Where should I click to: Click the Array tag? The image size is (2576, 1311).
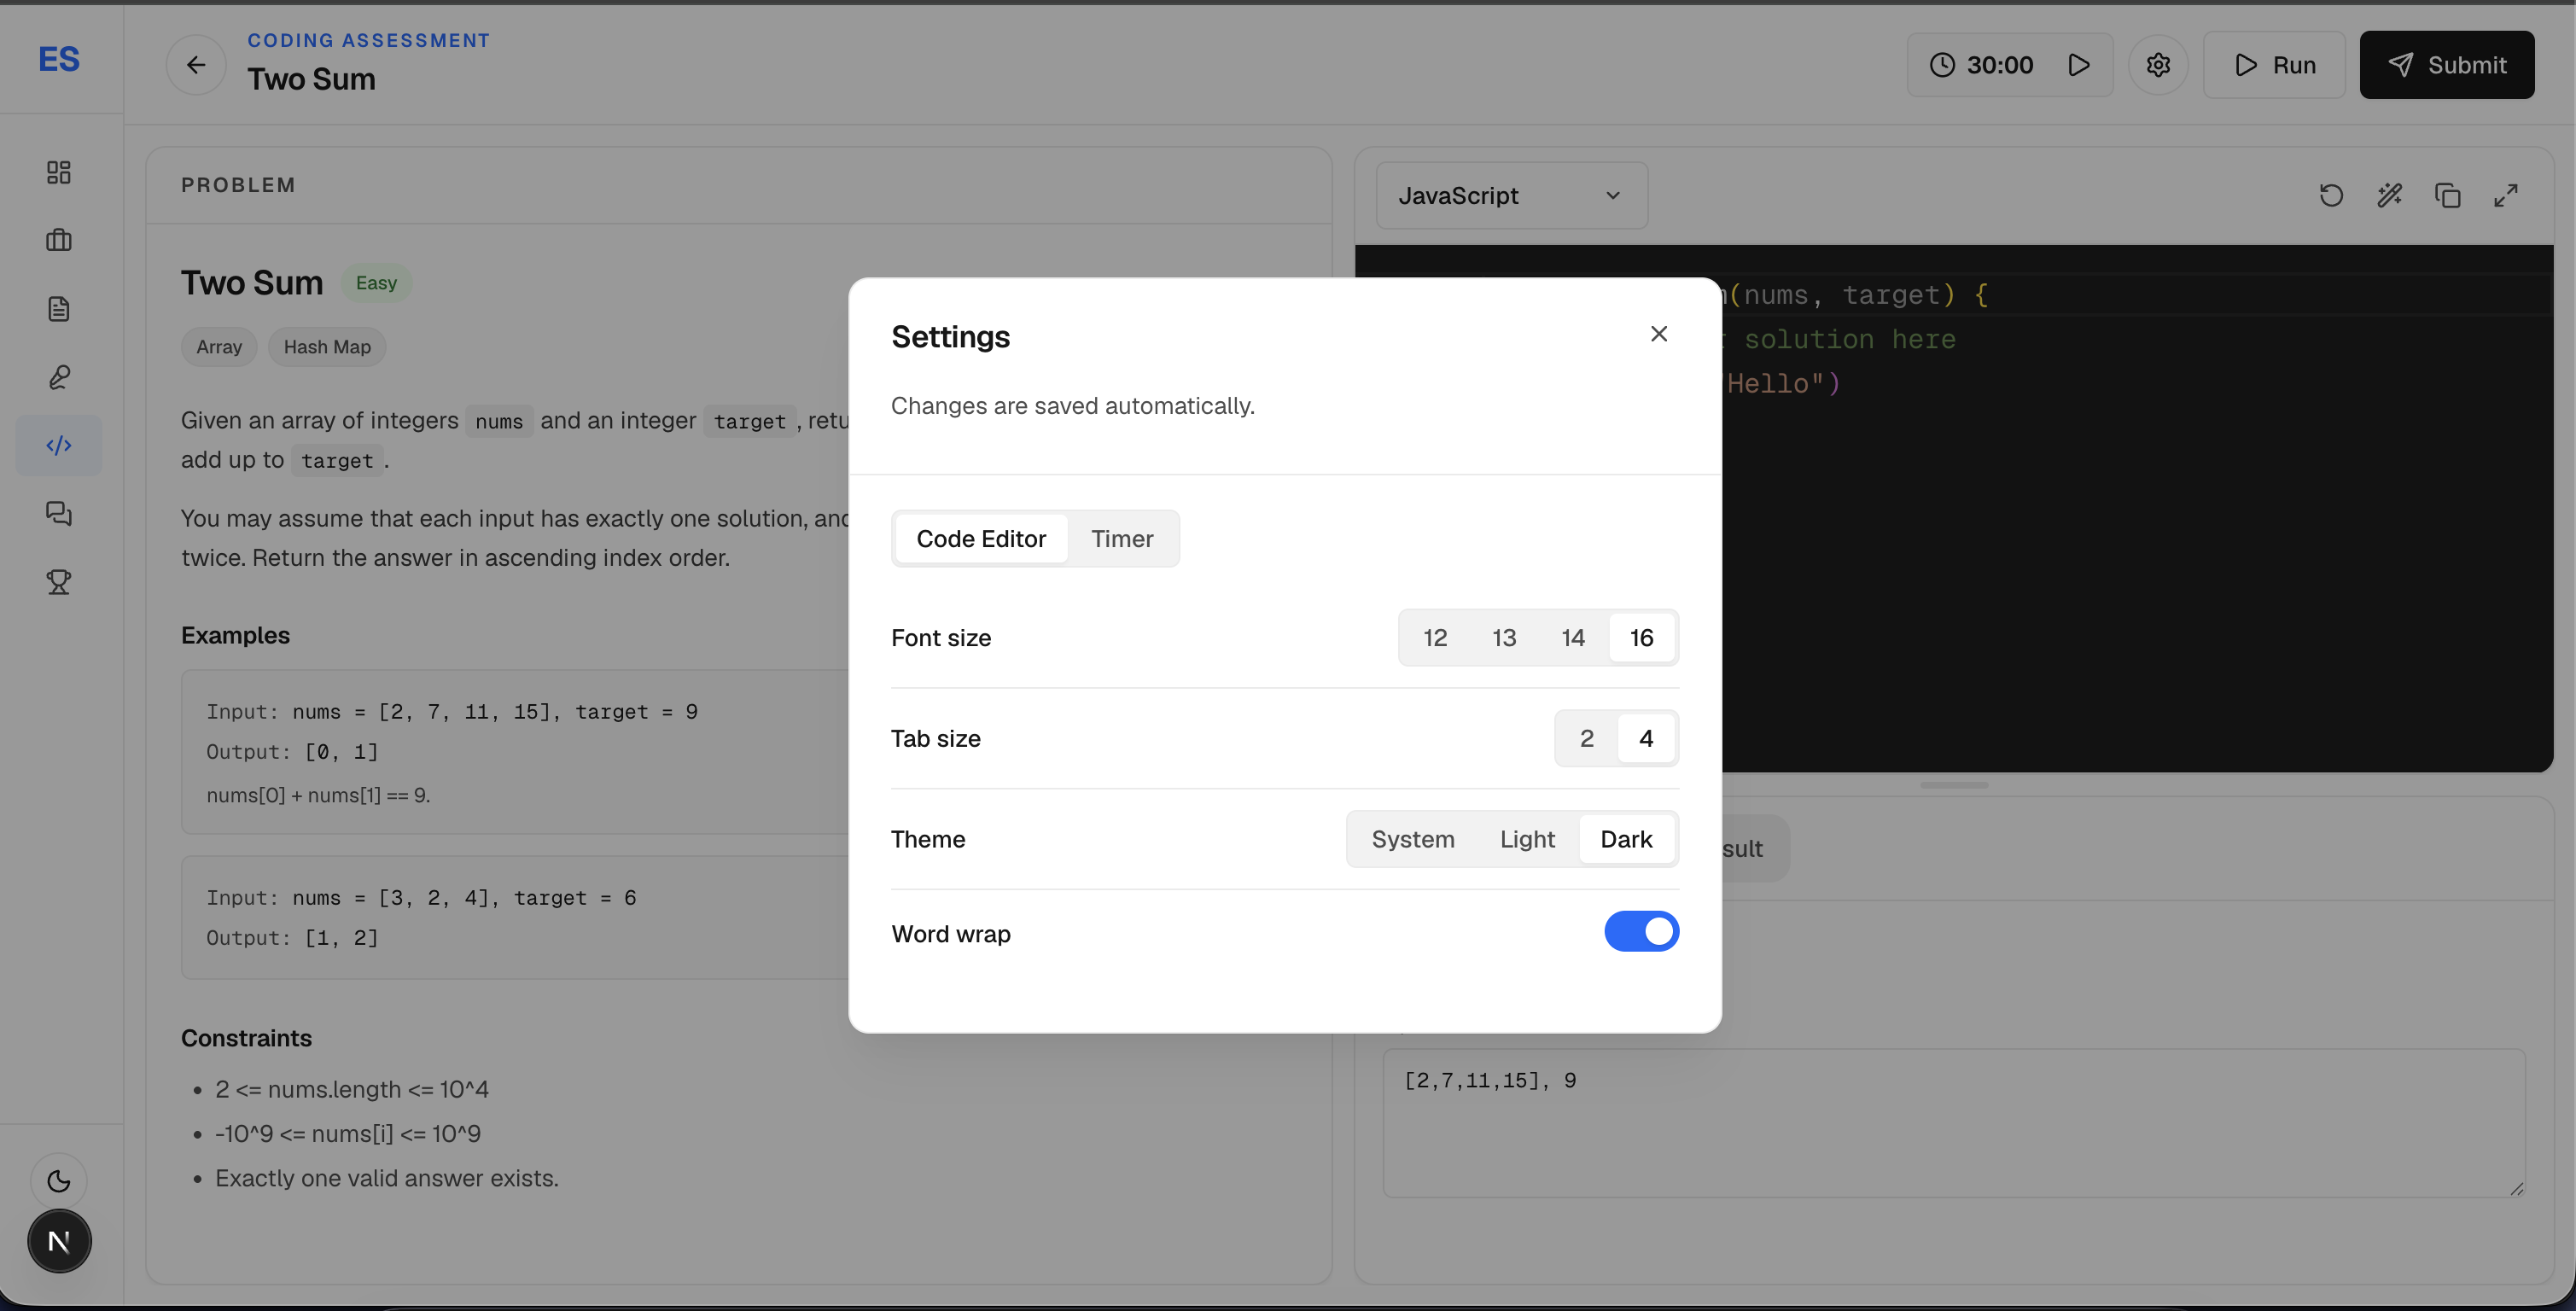coord(219,347)
